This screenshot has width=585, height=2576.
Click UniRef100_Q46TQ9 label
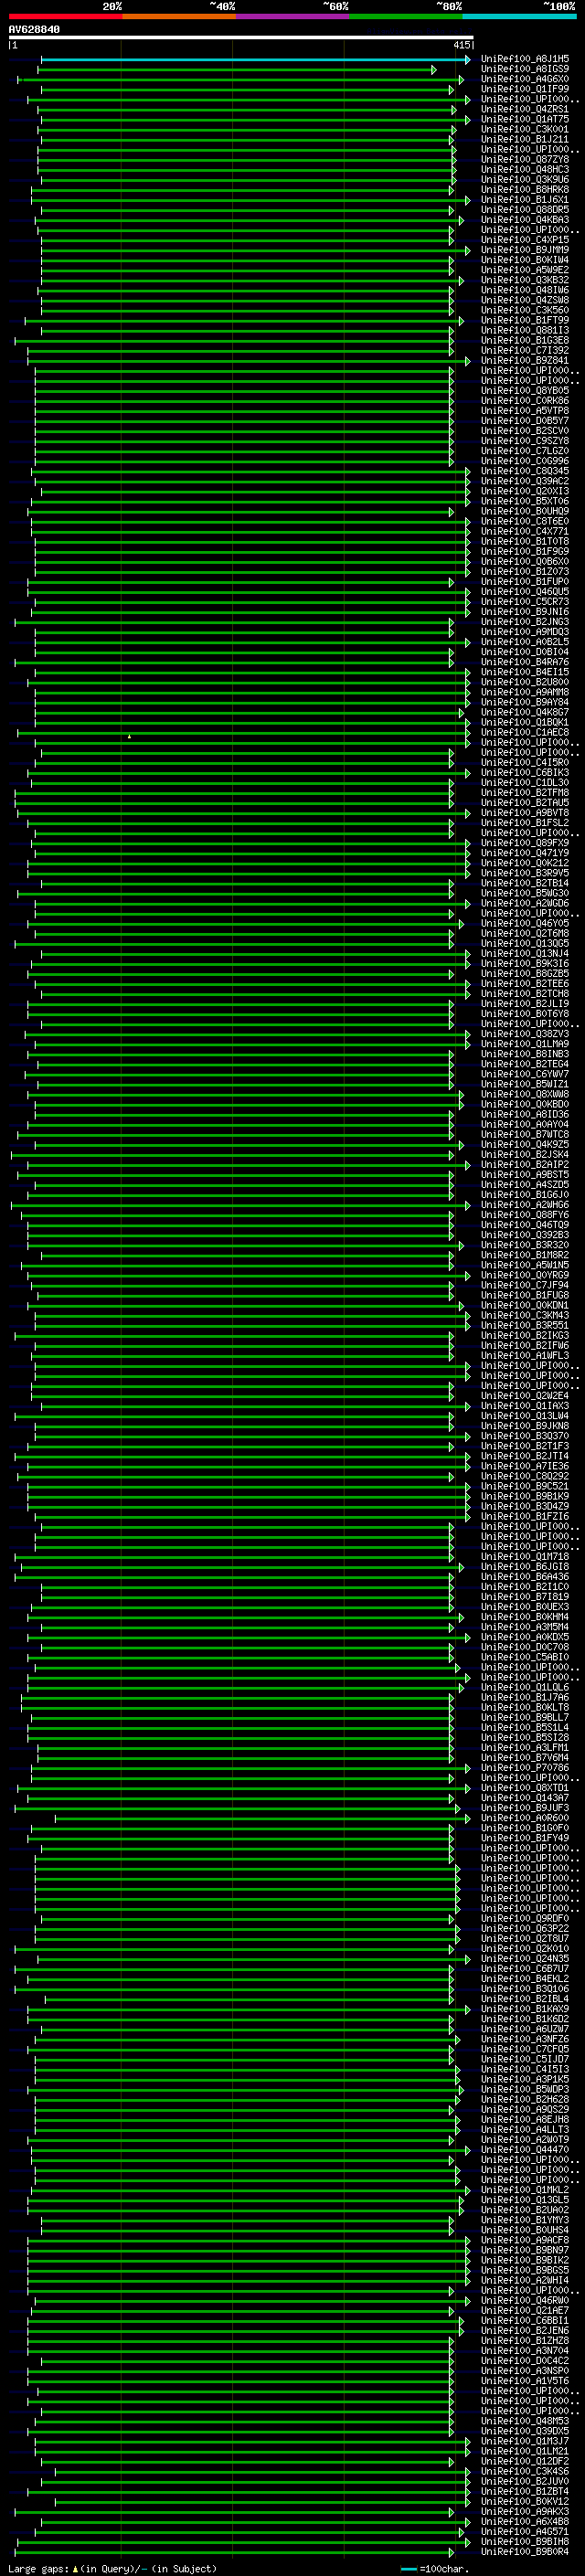(x=525, y=1224)
